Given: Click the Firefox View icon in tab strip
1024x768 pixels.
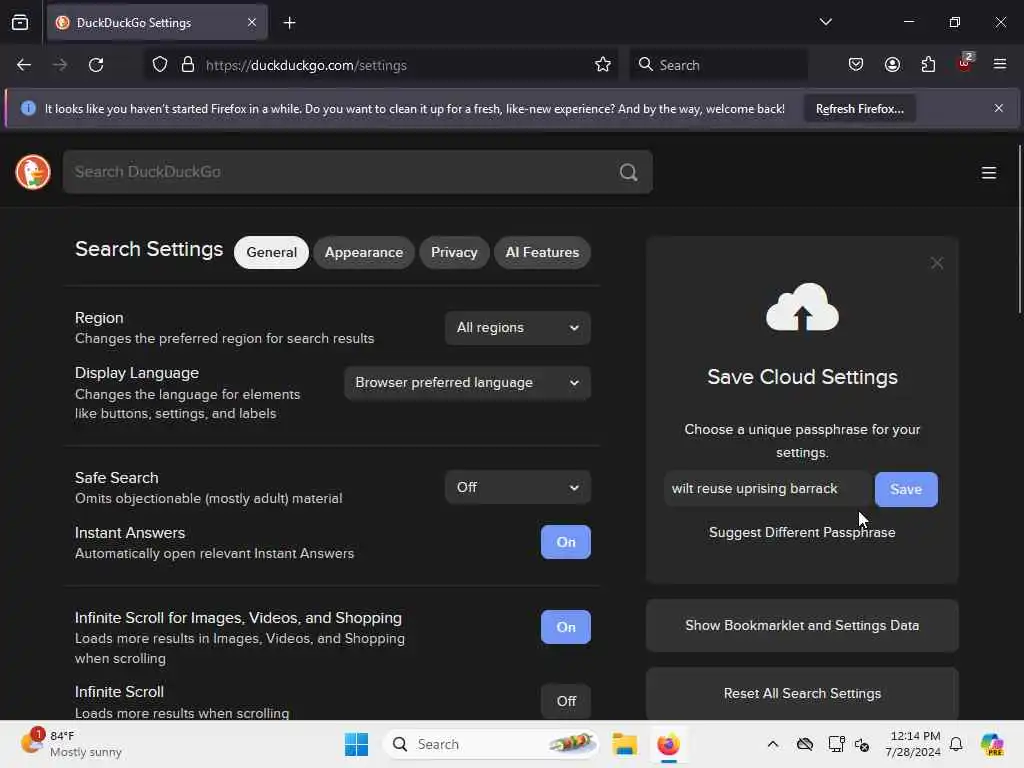Looking at the screenshot, I should pyautogui.click(x=20, y=23).
